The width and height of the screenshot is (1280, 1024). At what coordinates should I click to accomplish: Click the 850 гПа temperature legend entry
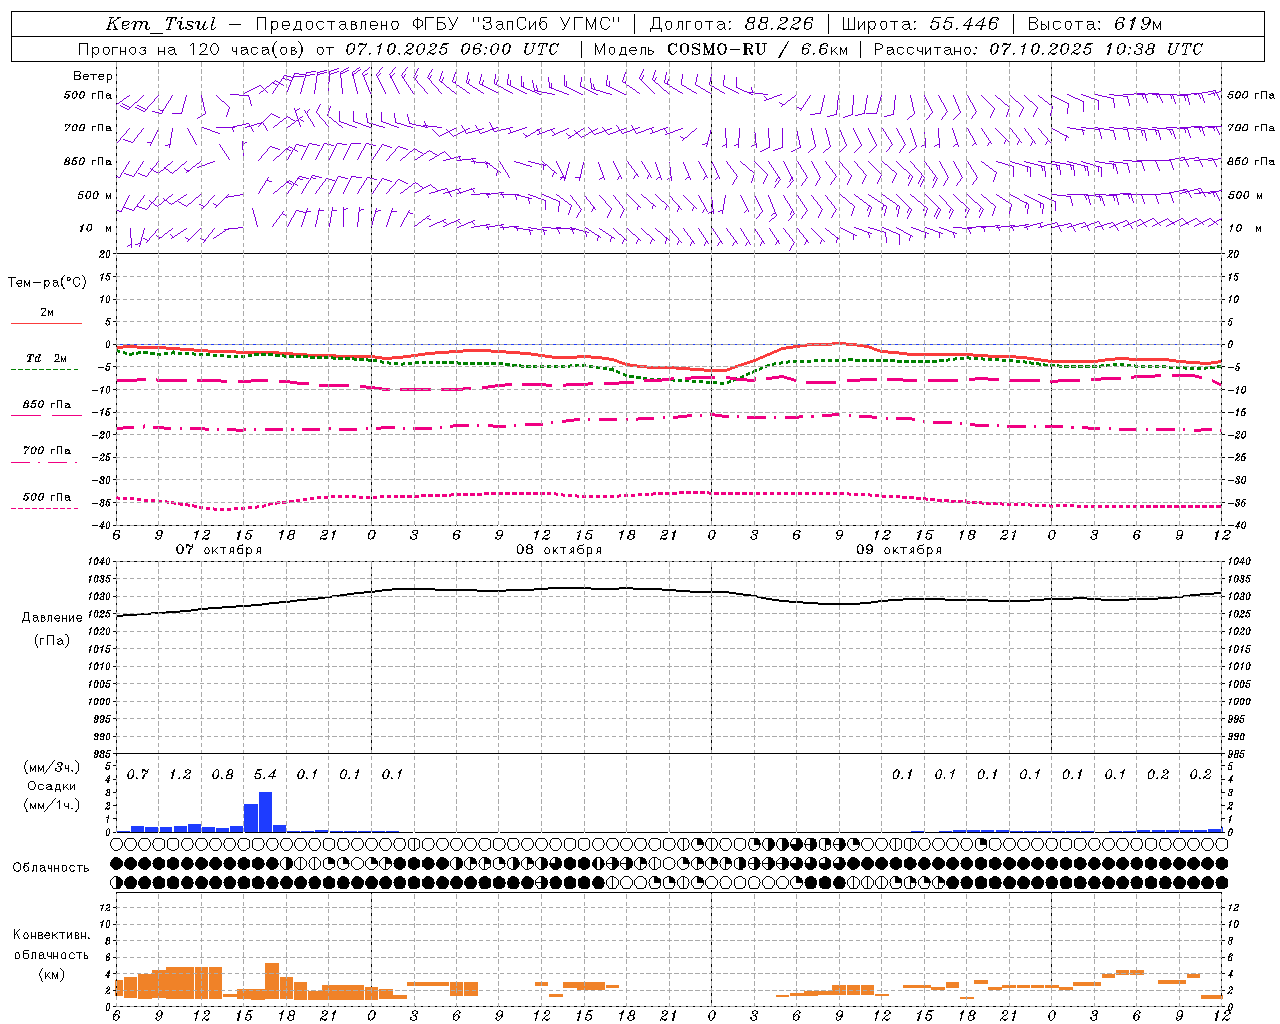click(47, 405)
